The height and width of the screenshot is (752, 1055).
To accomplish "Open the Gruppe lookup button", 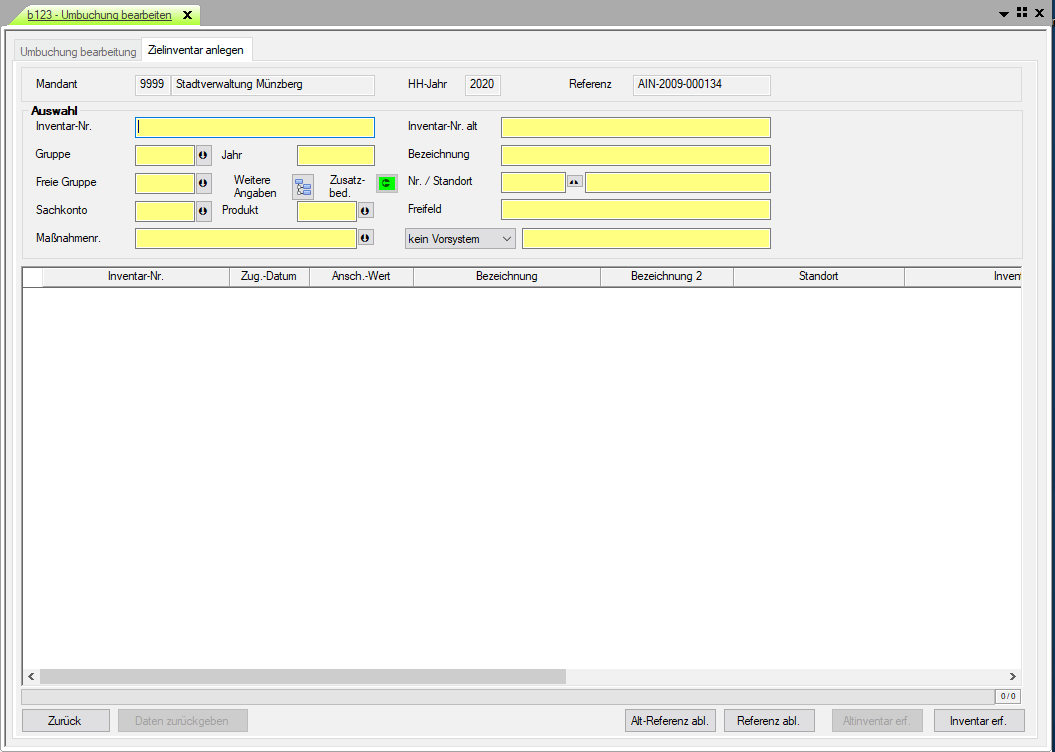I will pyautogui.click(x=203, y=155).
